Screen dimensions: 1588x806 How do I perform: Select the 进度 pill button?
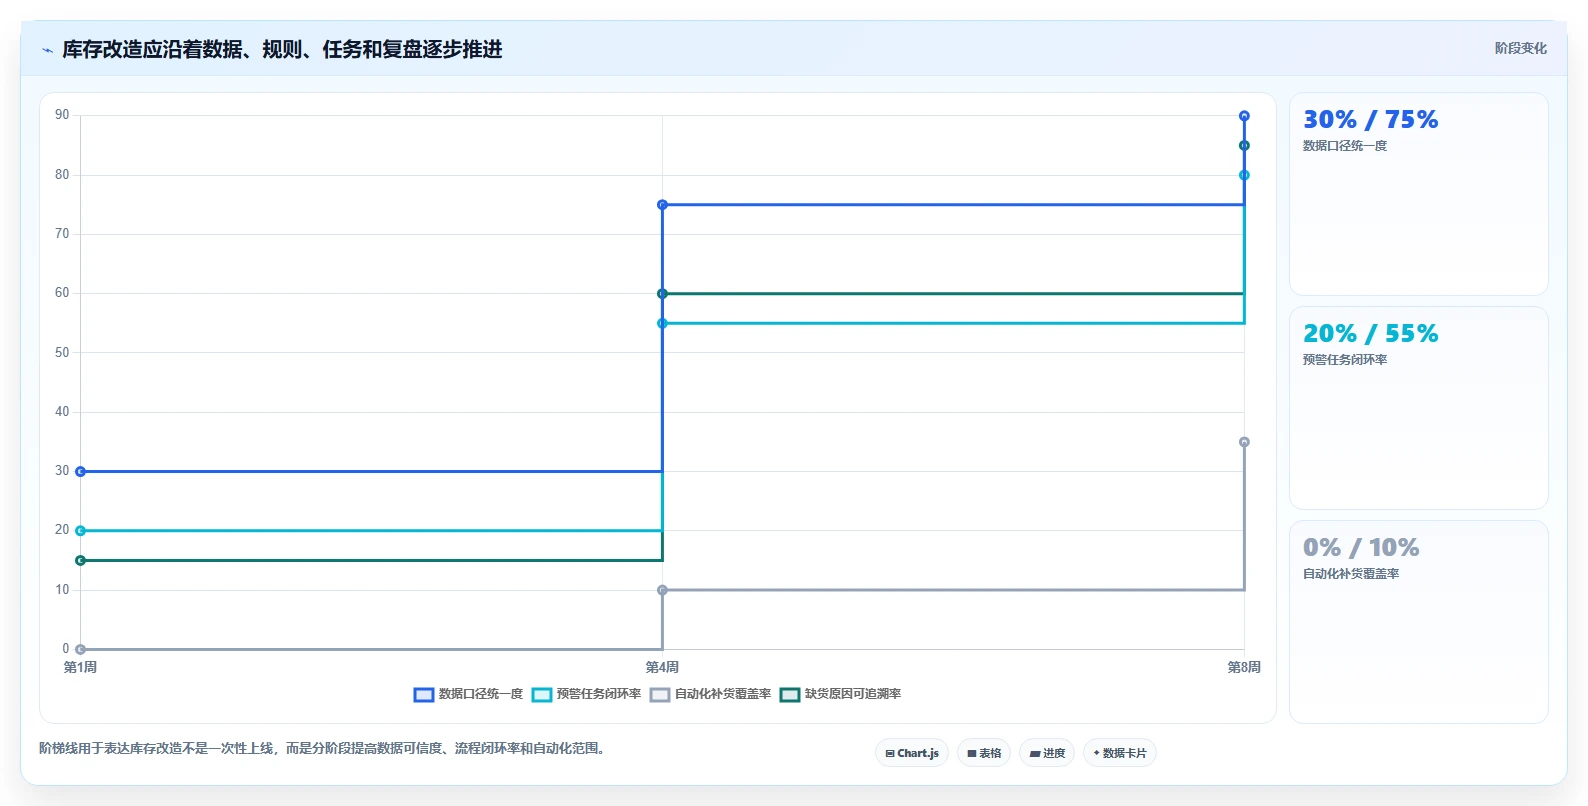click(1047, 753)
